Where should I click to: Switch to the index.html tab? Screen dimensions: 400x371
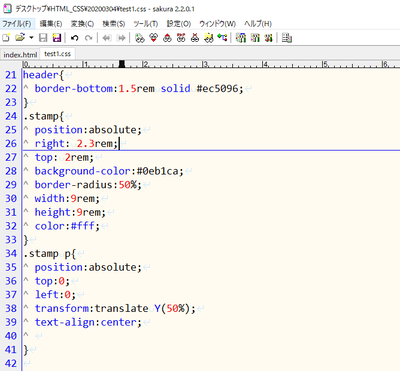(x=20, y=55)
